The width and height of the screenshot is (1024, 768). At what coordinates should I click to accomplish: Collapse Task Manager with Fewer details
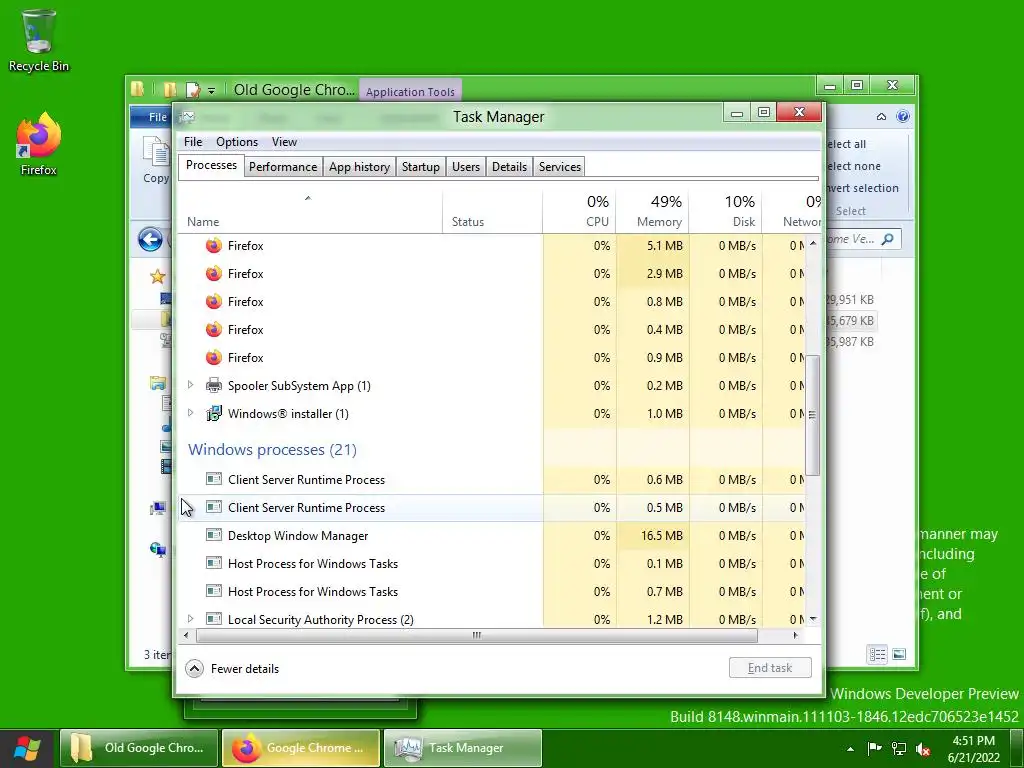pos(232,668)
